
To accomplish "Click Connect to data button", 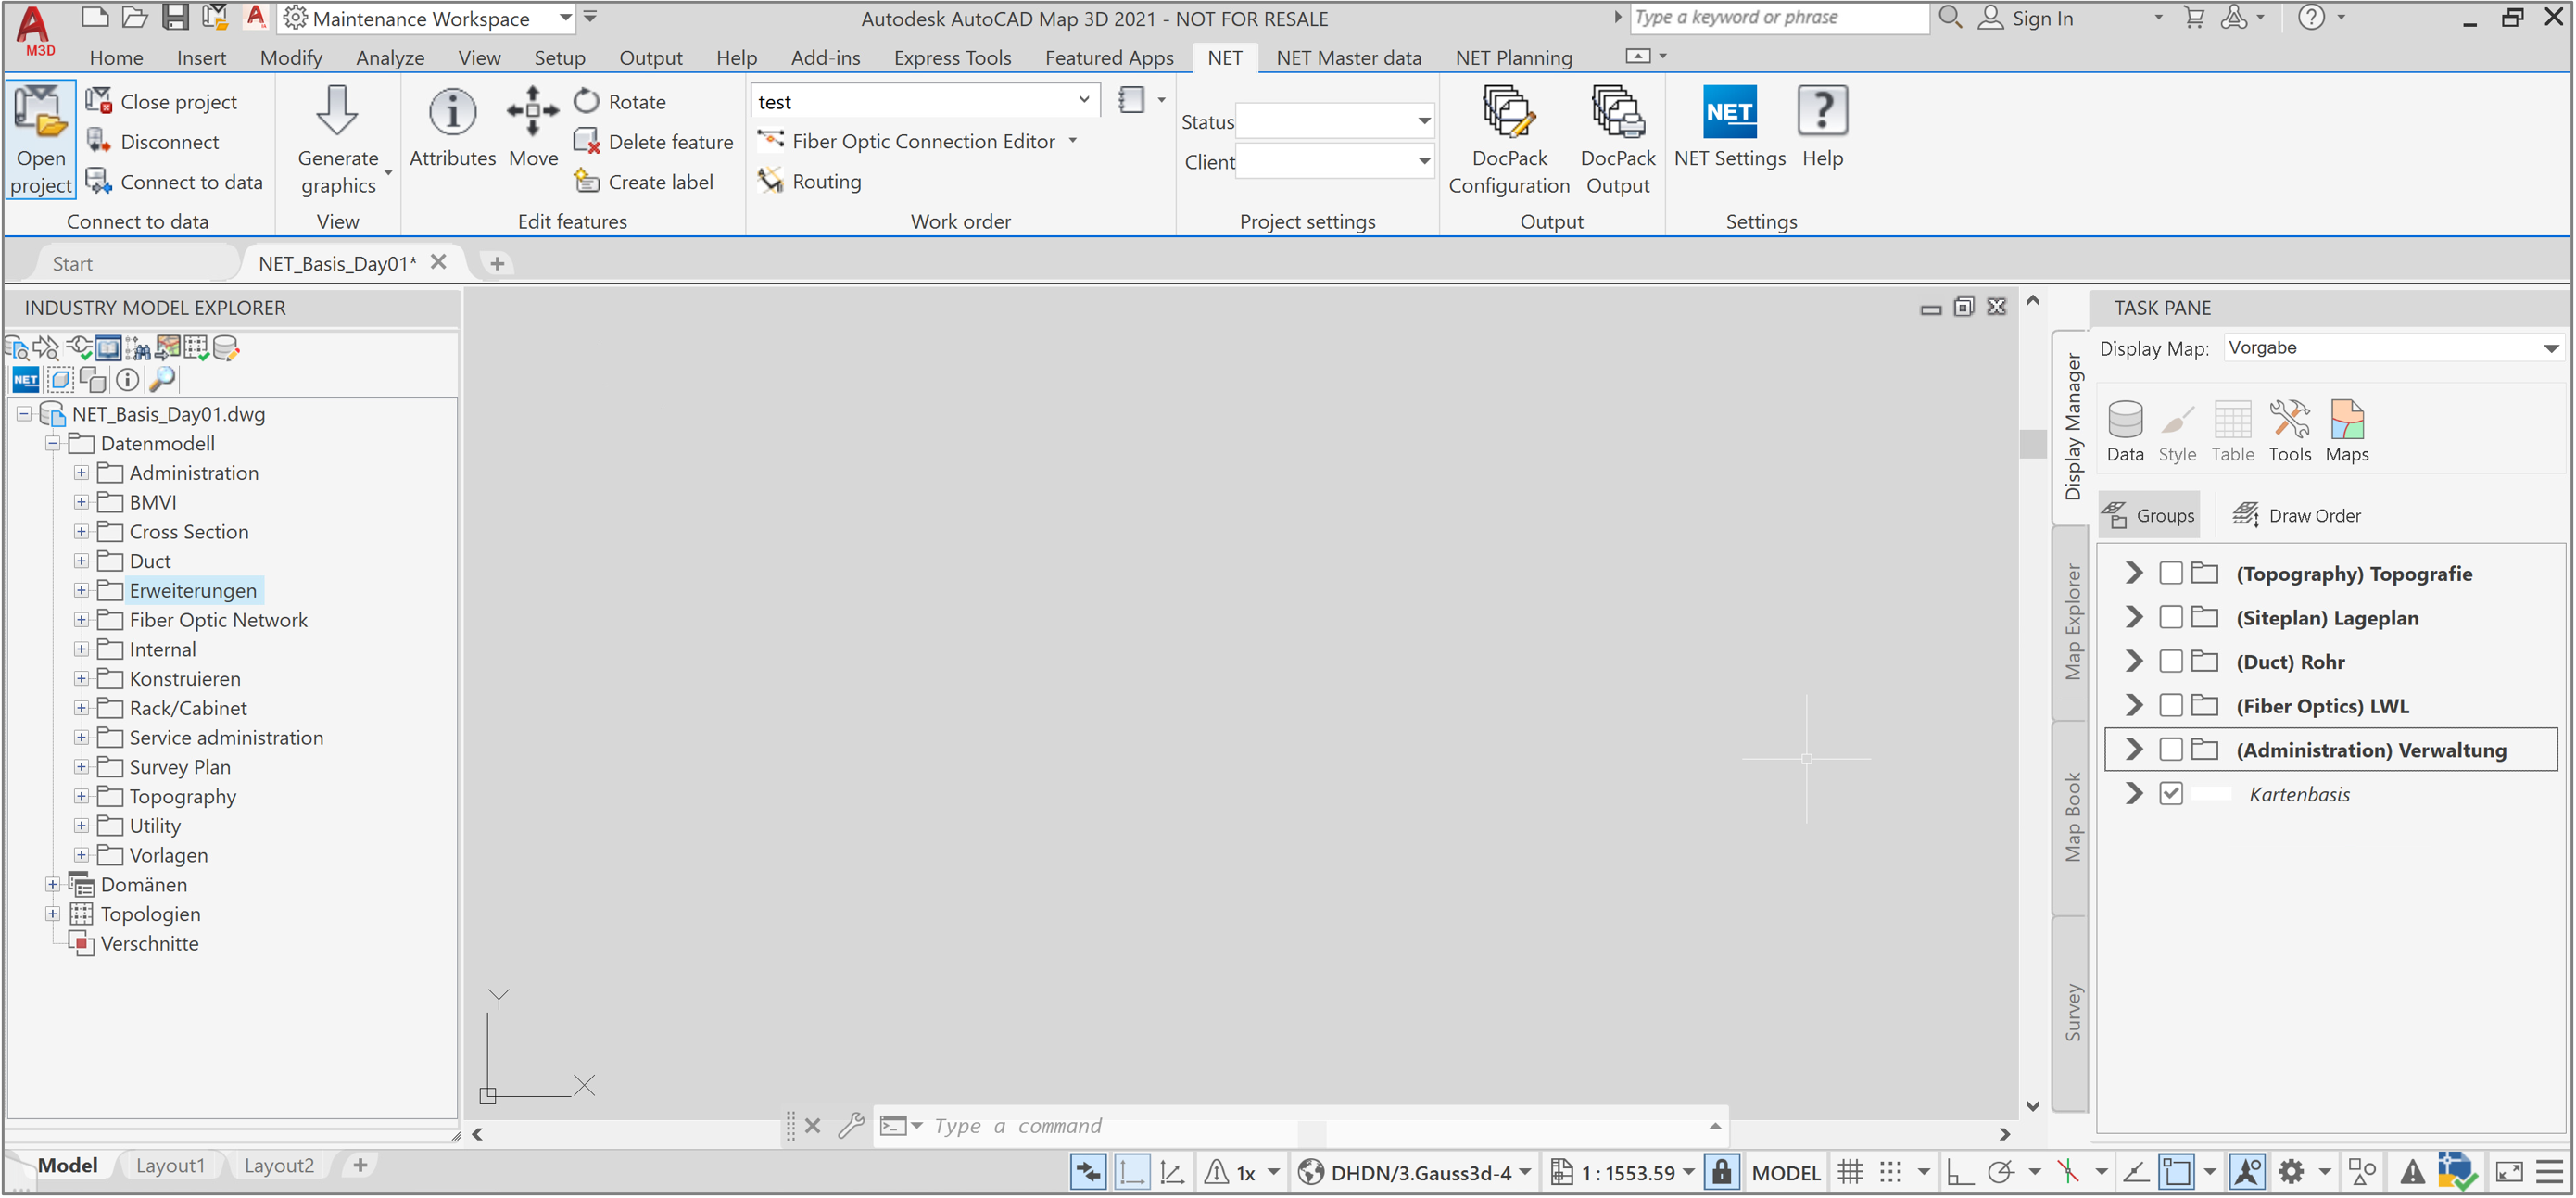I will tap(175, 182).
